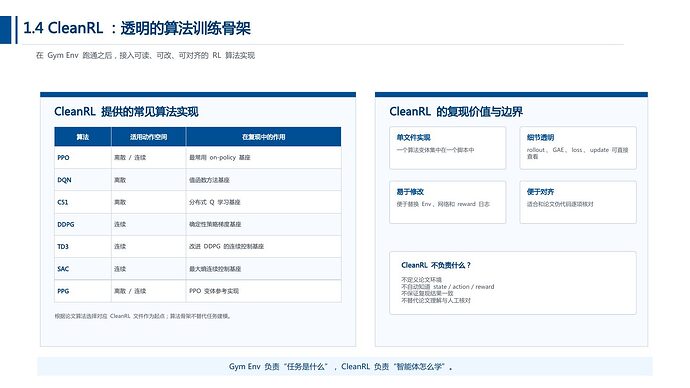This screenshot has width=690, height=388.
Task: Click the card title '单文件实现'
Action: pyautogui.click(x=413, y=138)
